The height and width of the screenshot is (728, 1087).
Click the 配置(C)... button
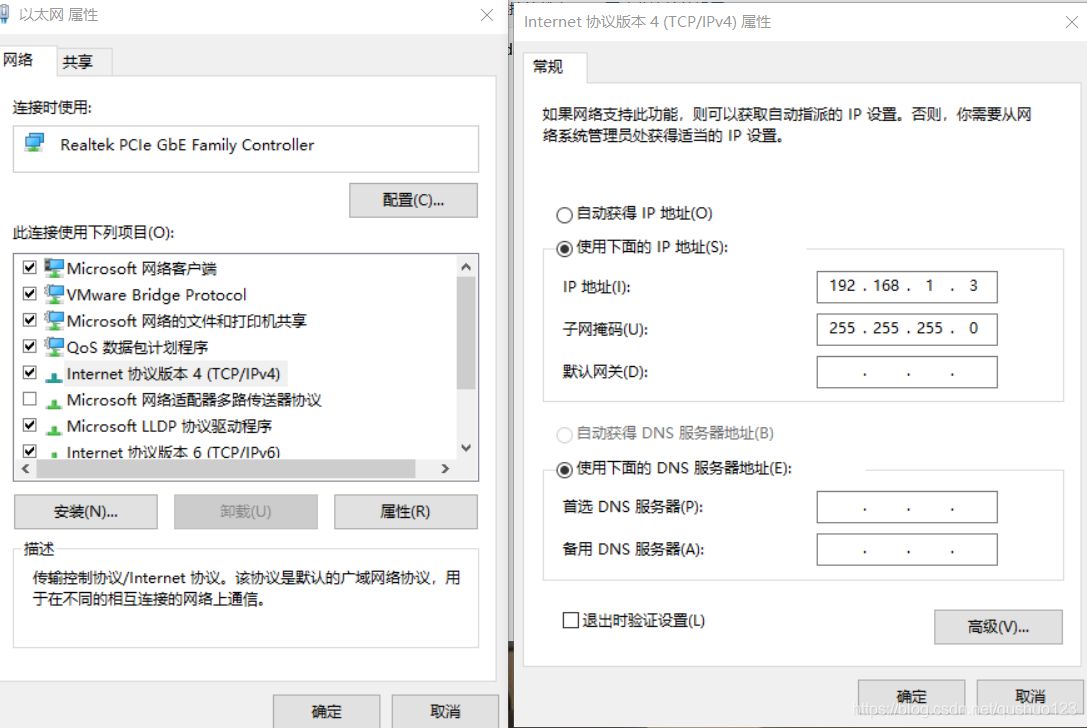pos(413,200)
